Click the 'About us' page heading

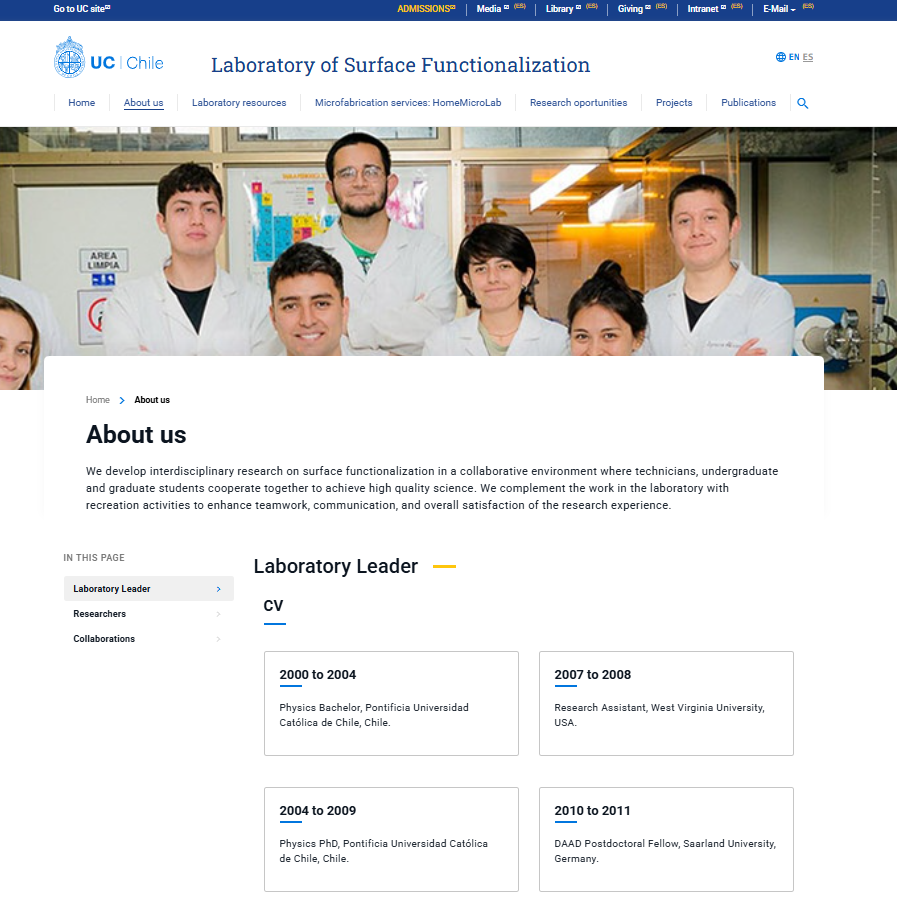coord(136,435)
